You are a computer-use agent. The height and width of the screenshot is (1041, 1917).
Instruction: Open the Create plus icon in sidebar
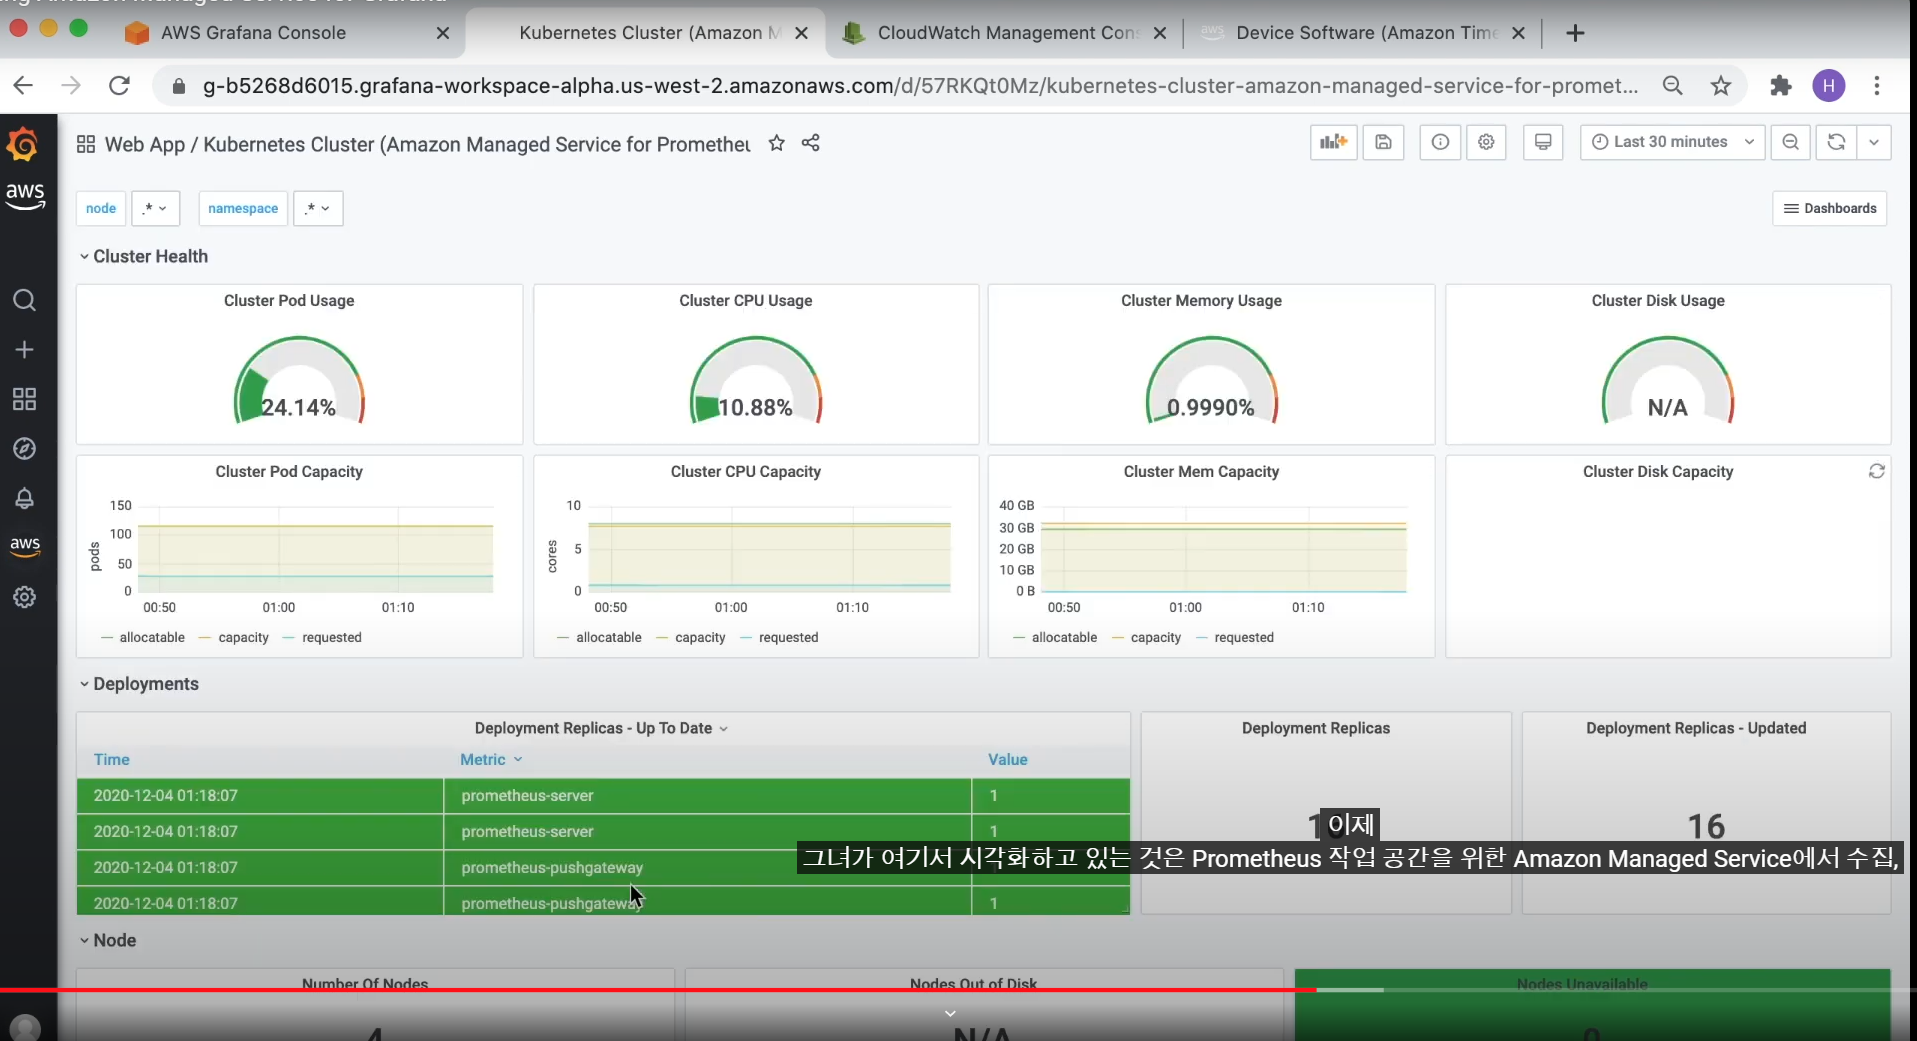pos(24,349)
